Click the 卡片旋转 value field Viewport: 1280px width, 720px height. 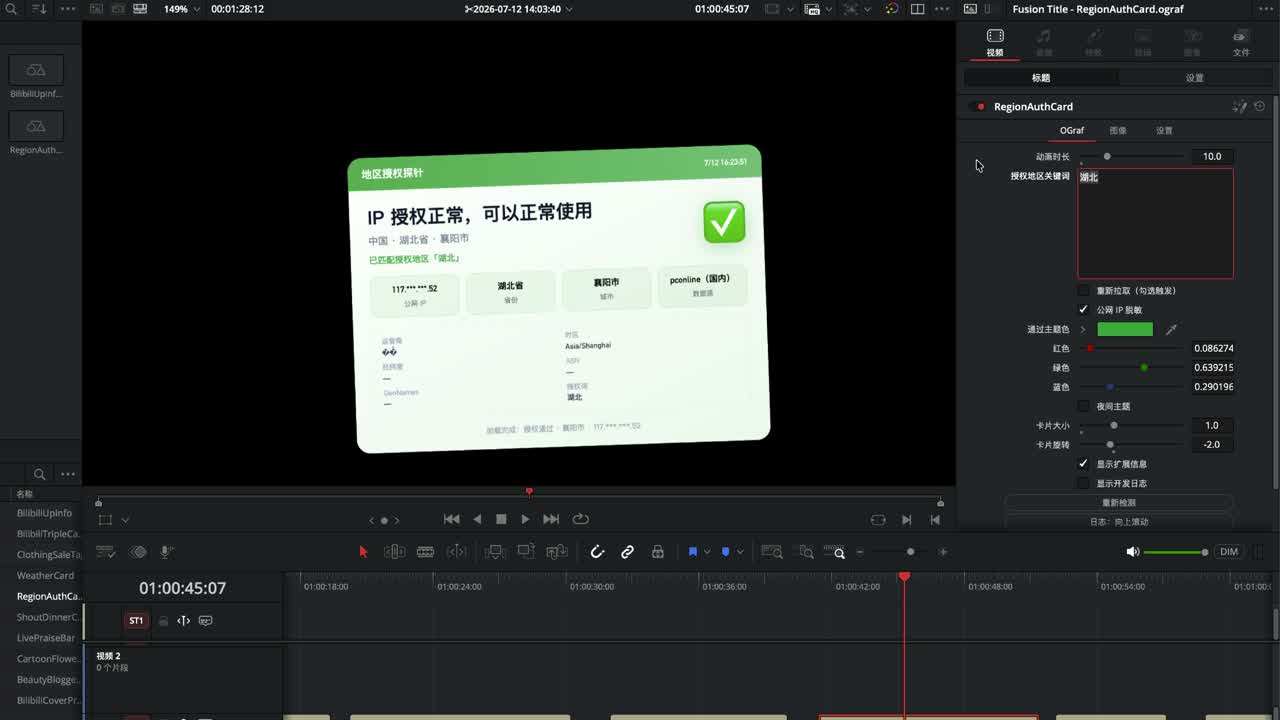point(1212,444)
